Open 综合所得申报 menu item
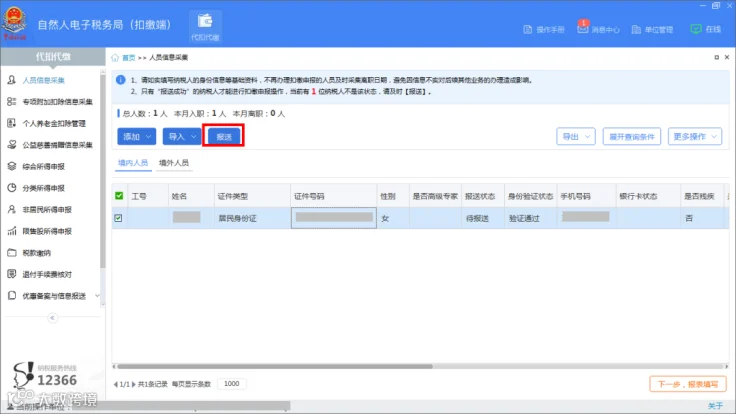Image resolution: width=736 pixels, height=414 pixels. click(x=43, y=167)
